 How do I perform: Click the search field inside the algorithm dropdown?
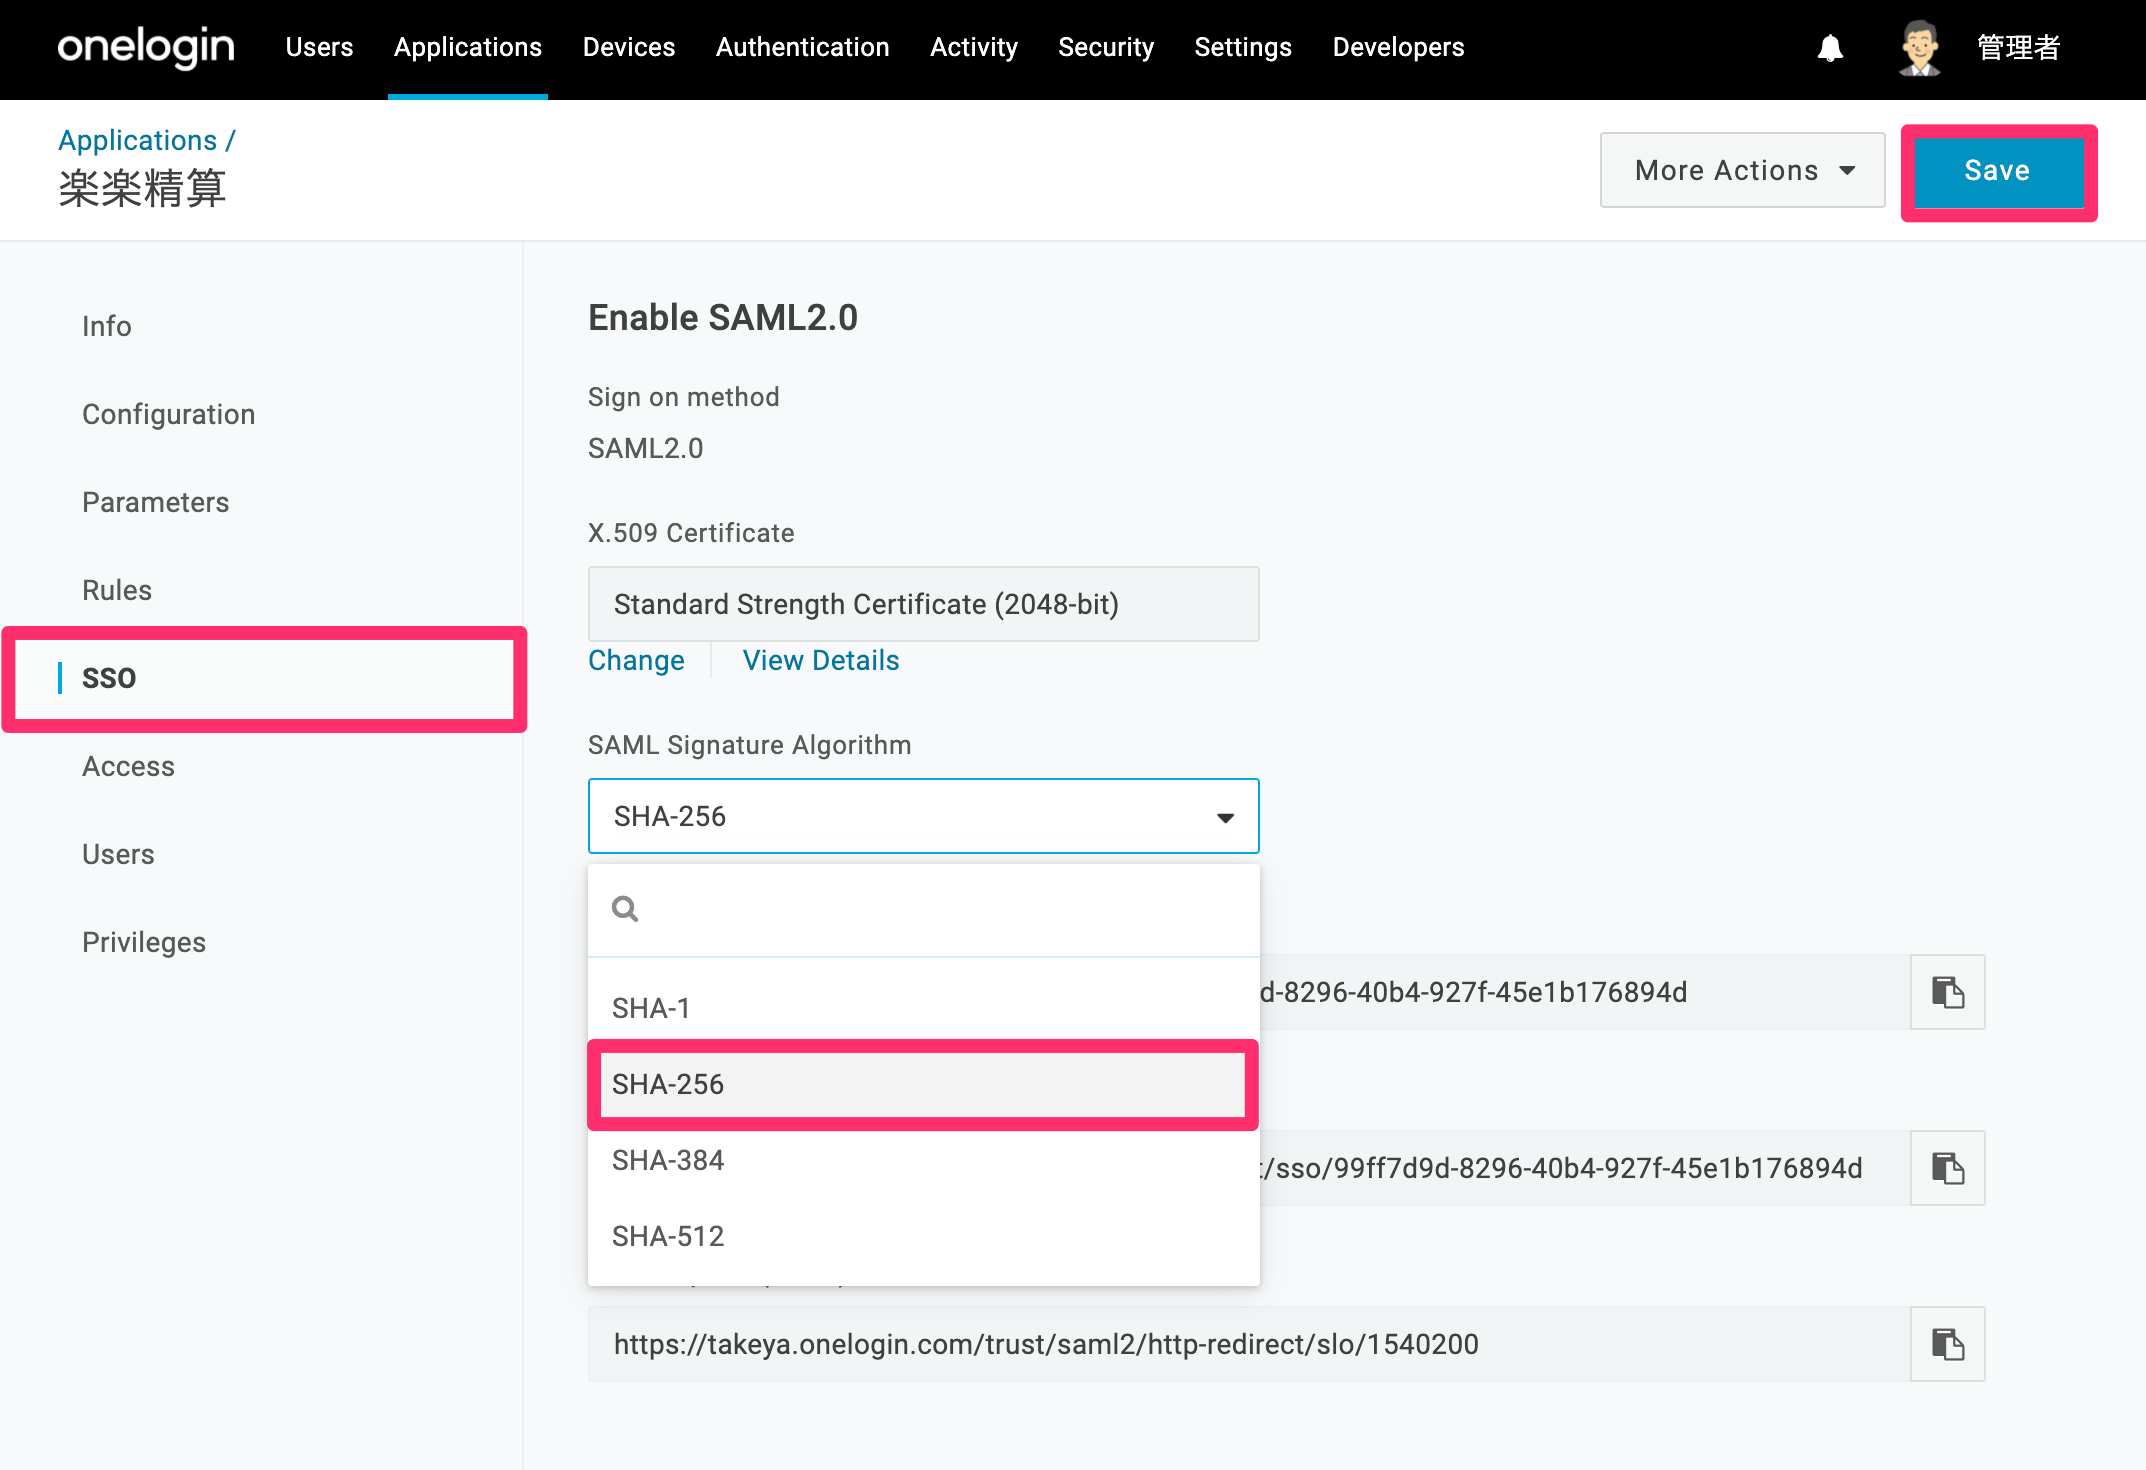923,909
